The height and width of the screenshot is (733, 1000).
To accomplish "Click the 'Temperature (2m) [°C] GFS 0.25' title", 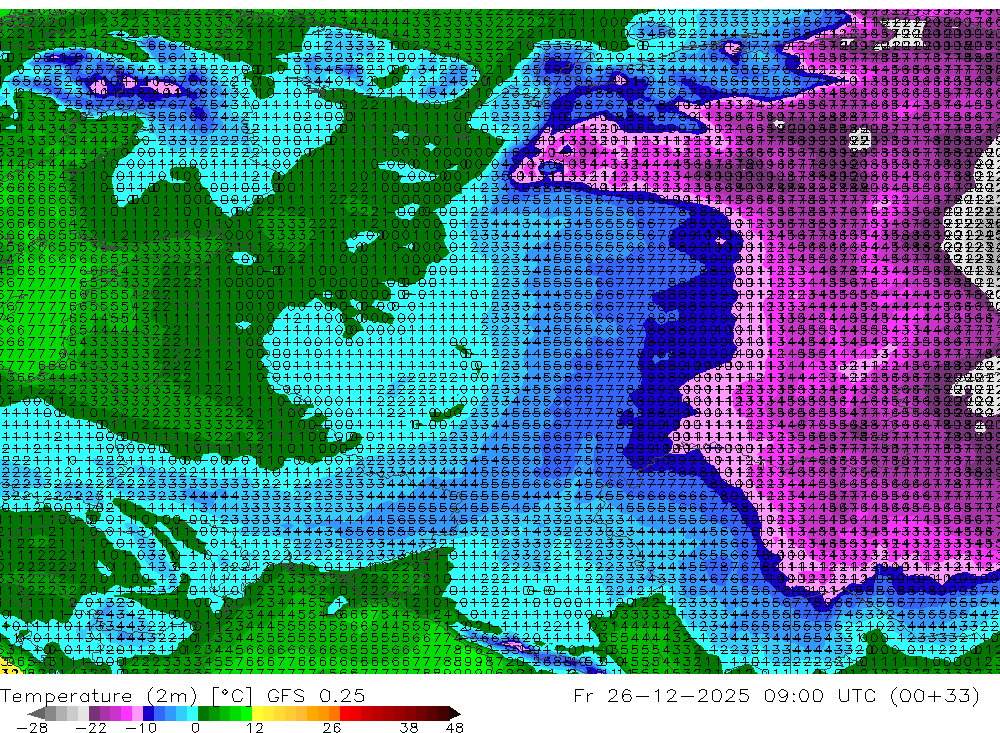I will [x=182, y=695].
